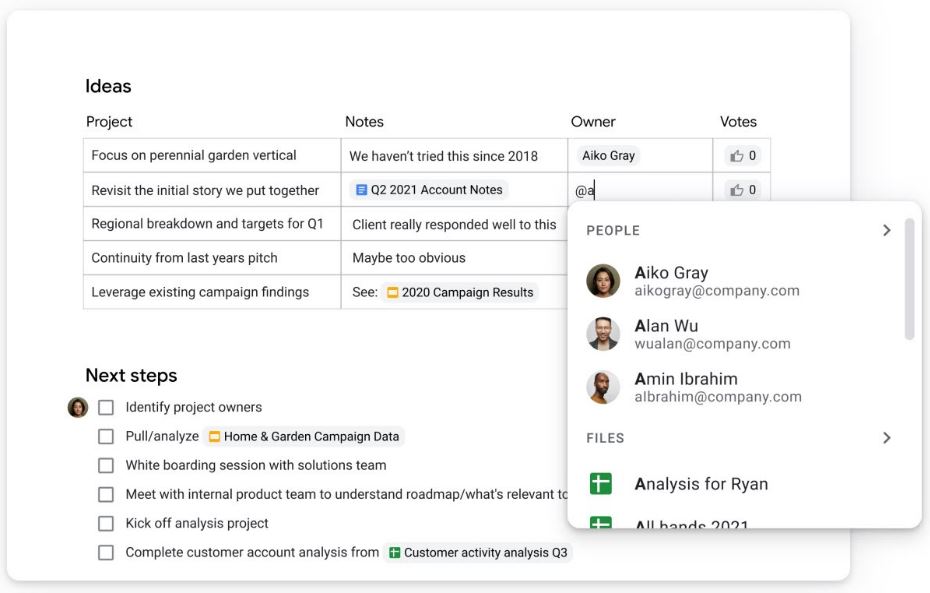The height and width of the screenshot is (593, 930).
Task: Expand the People section chevron
Action: coord(887,230)
